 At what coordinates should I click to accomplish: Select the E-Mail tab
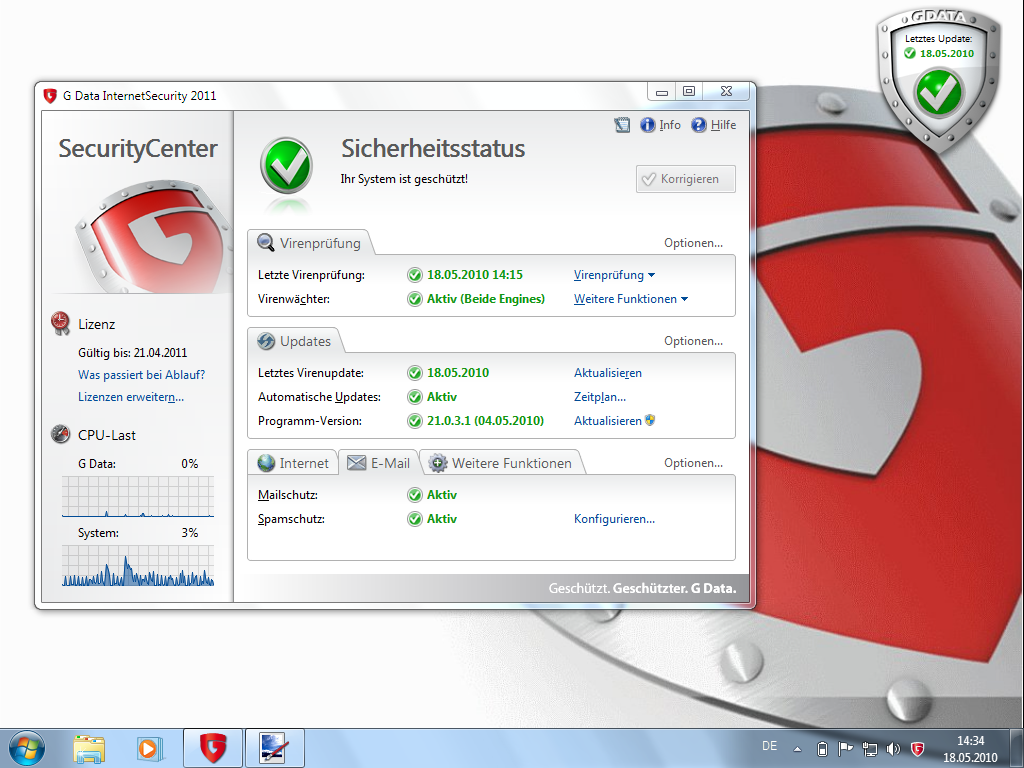[x=379, y=463]
